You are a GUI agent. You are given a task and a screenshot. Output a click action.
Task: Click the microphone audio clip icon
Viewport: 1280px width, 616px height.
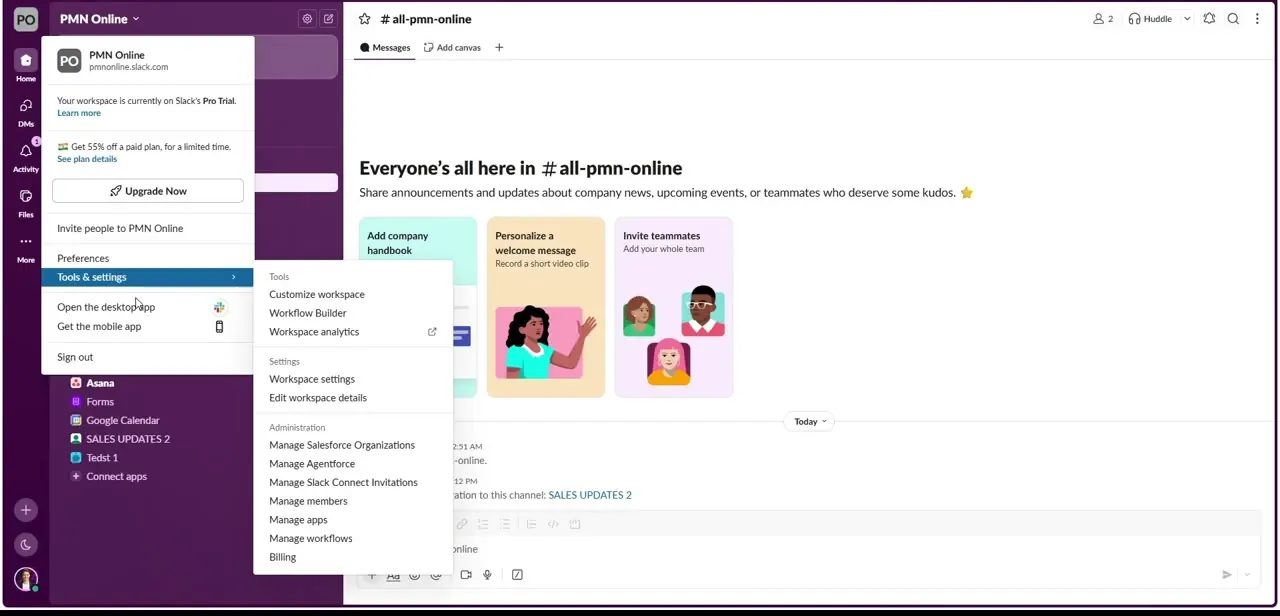tap(487, 575)
